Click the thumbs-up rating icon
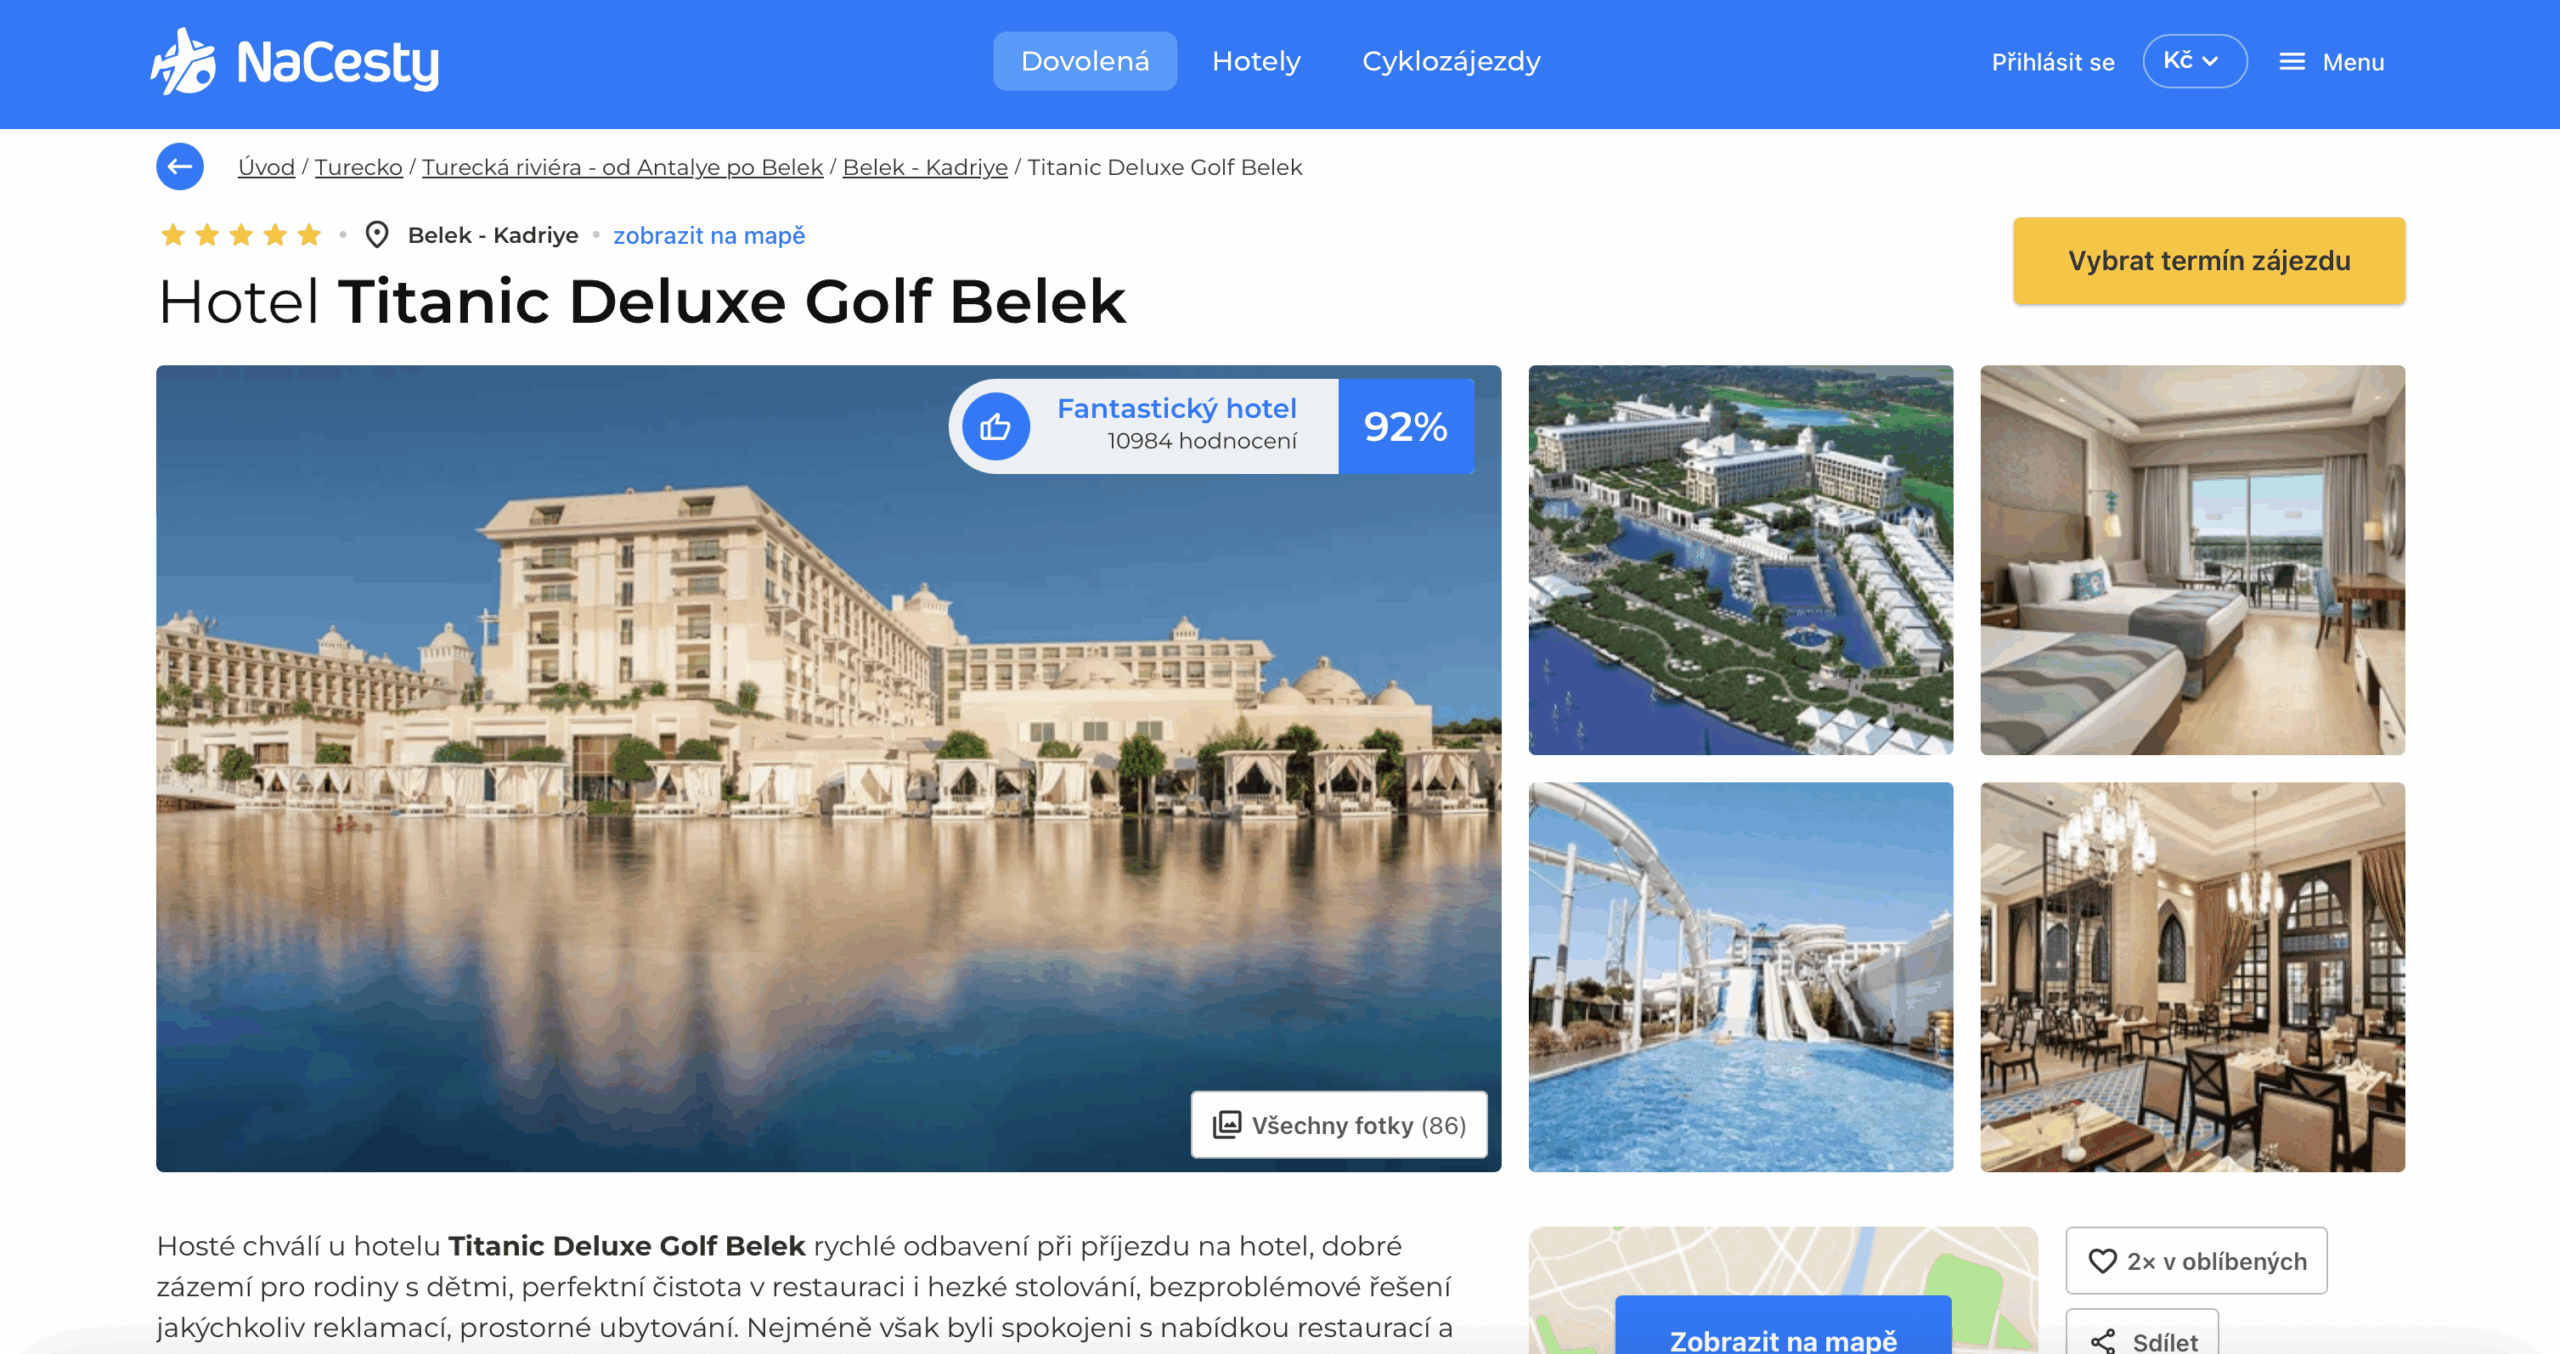The image size is (2560, 1354). coord(995,427)
